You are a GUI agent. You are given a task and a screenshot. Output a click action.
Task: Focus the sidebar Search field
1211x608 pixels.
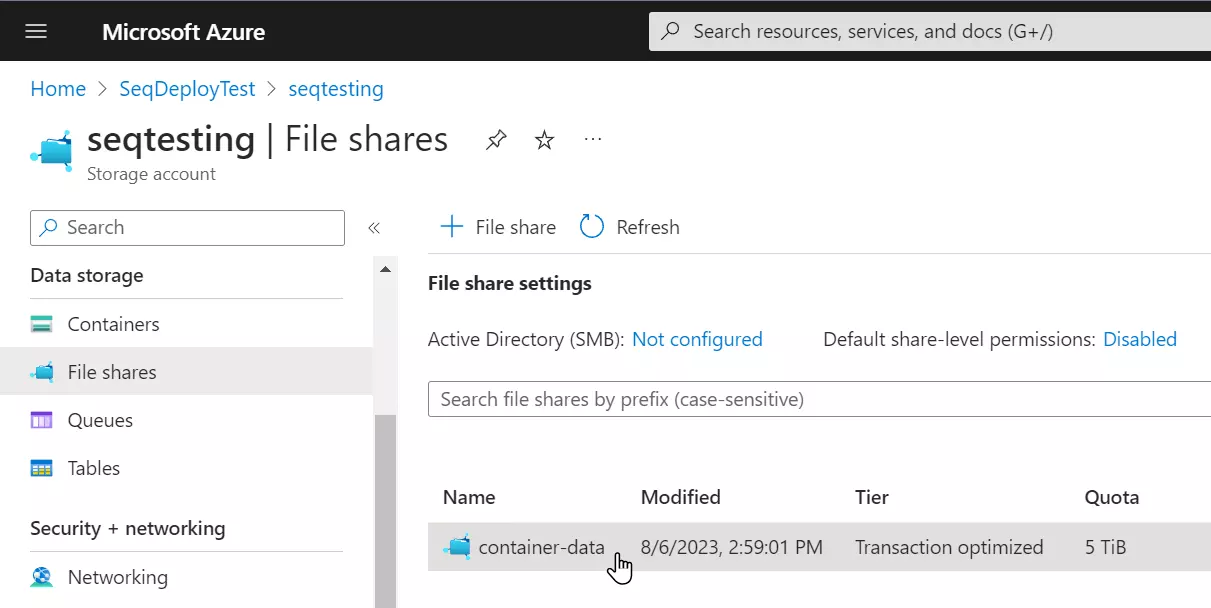tap(188, 228)
